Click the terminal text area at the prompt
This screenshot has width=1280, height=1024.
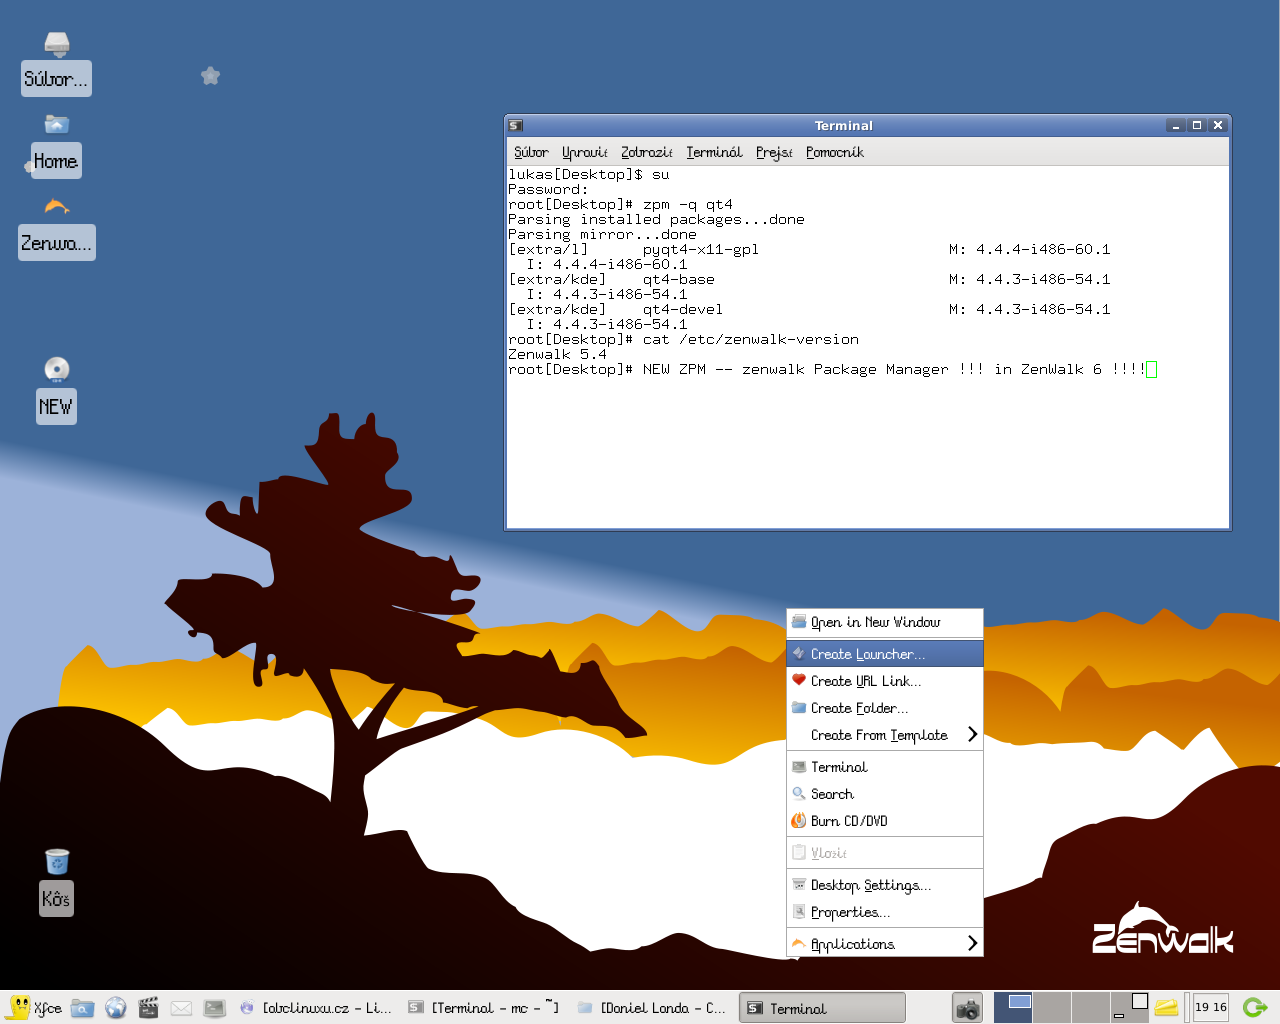(x=1151, y=369)
